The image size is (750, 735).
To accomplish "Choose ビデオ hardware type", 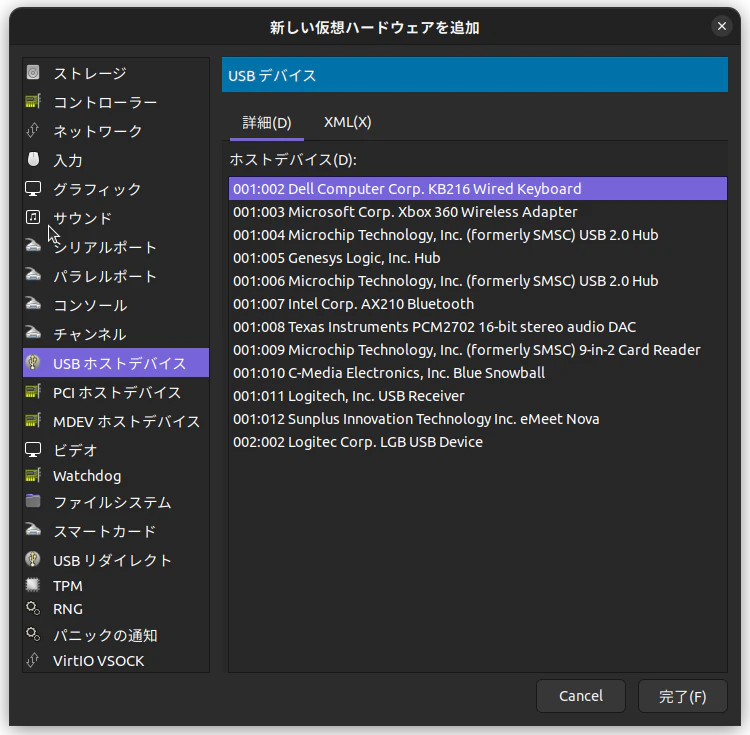I will click(x=116, y=450).
